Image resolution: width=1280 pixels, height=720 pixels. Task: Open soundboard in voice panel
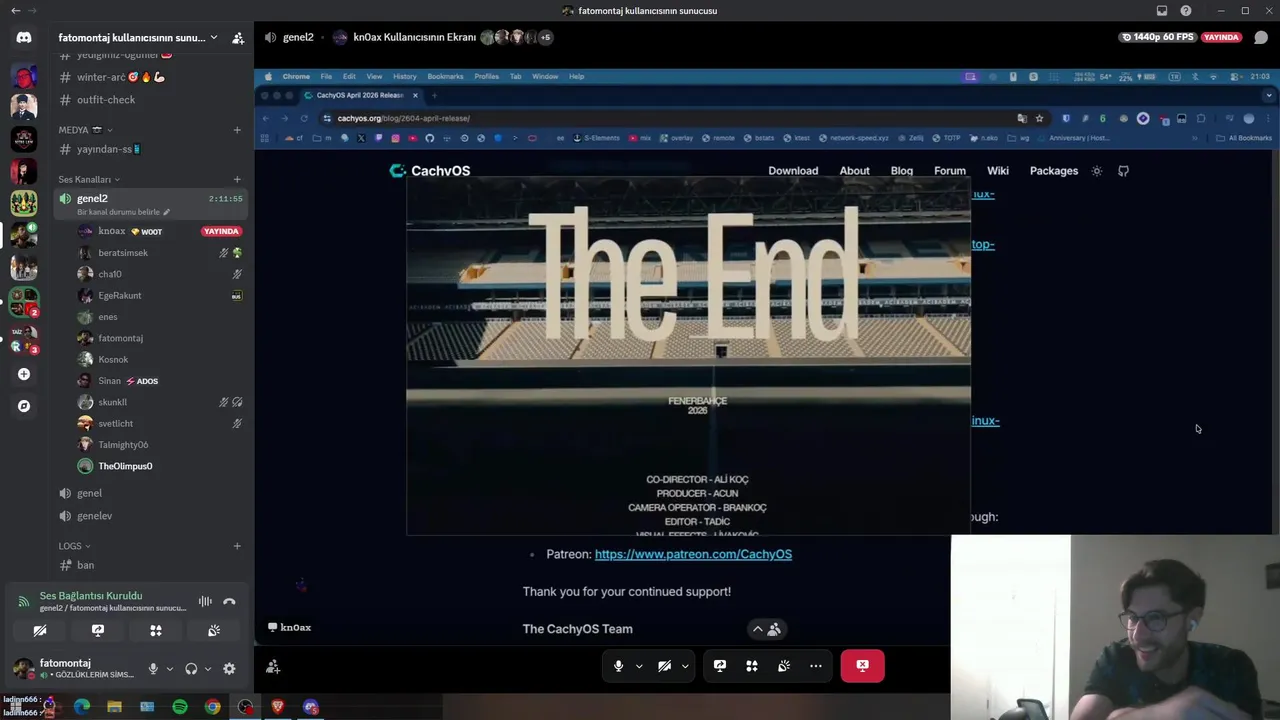[x=214, y=631]
